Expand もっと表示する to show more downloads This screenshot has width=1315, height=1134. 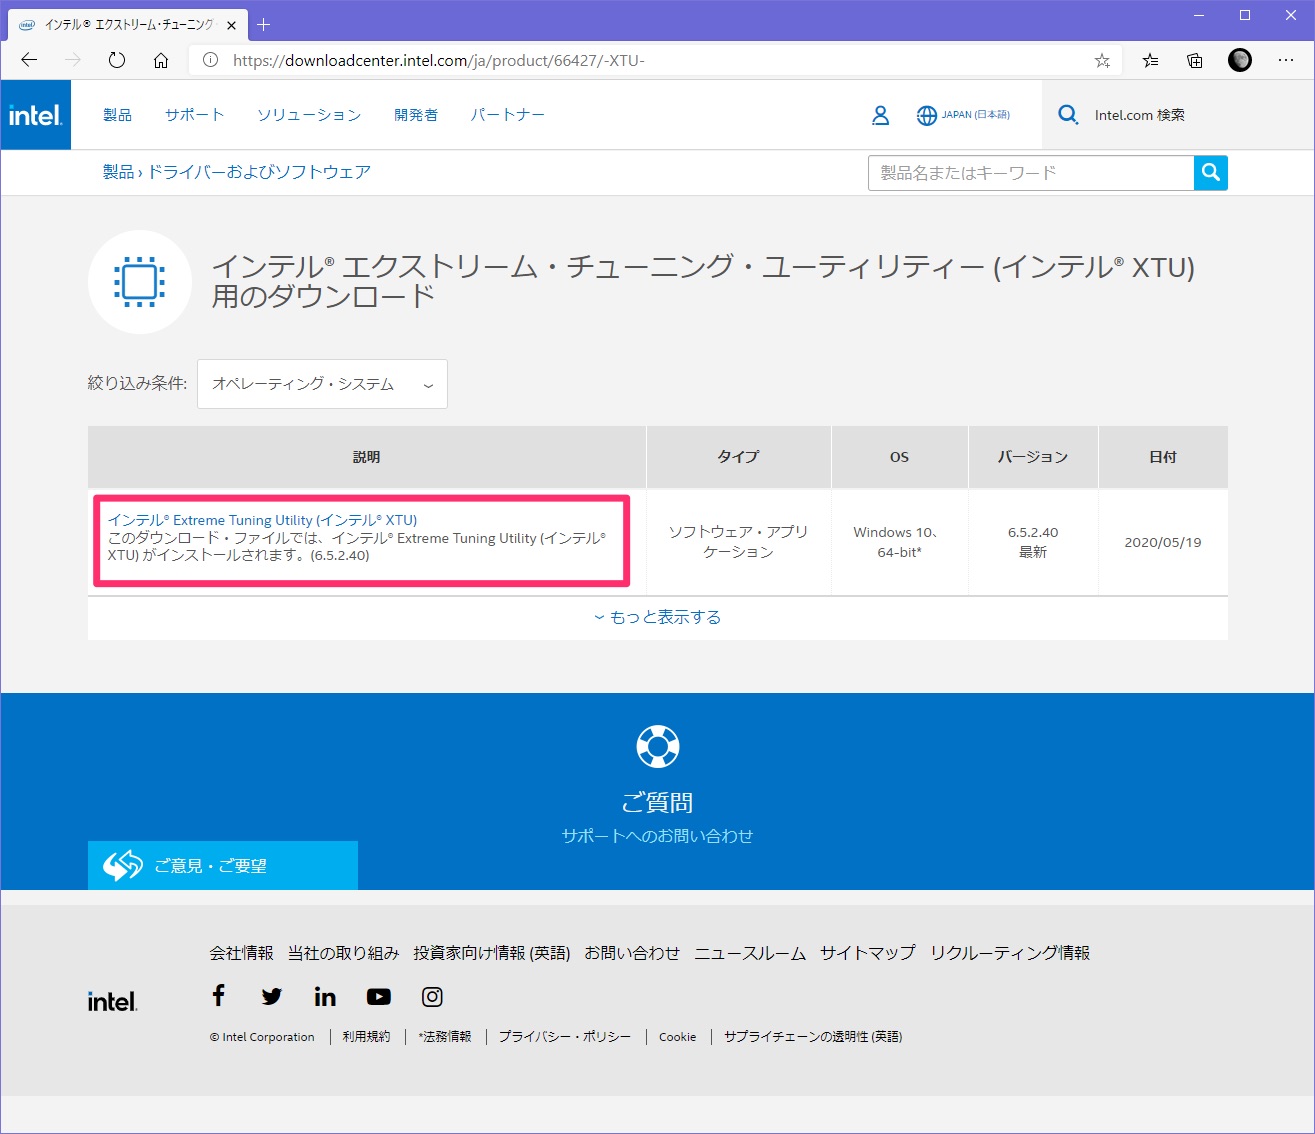[657, 617]
